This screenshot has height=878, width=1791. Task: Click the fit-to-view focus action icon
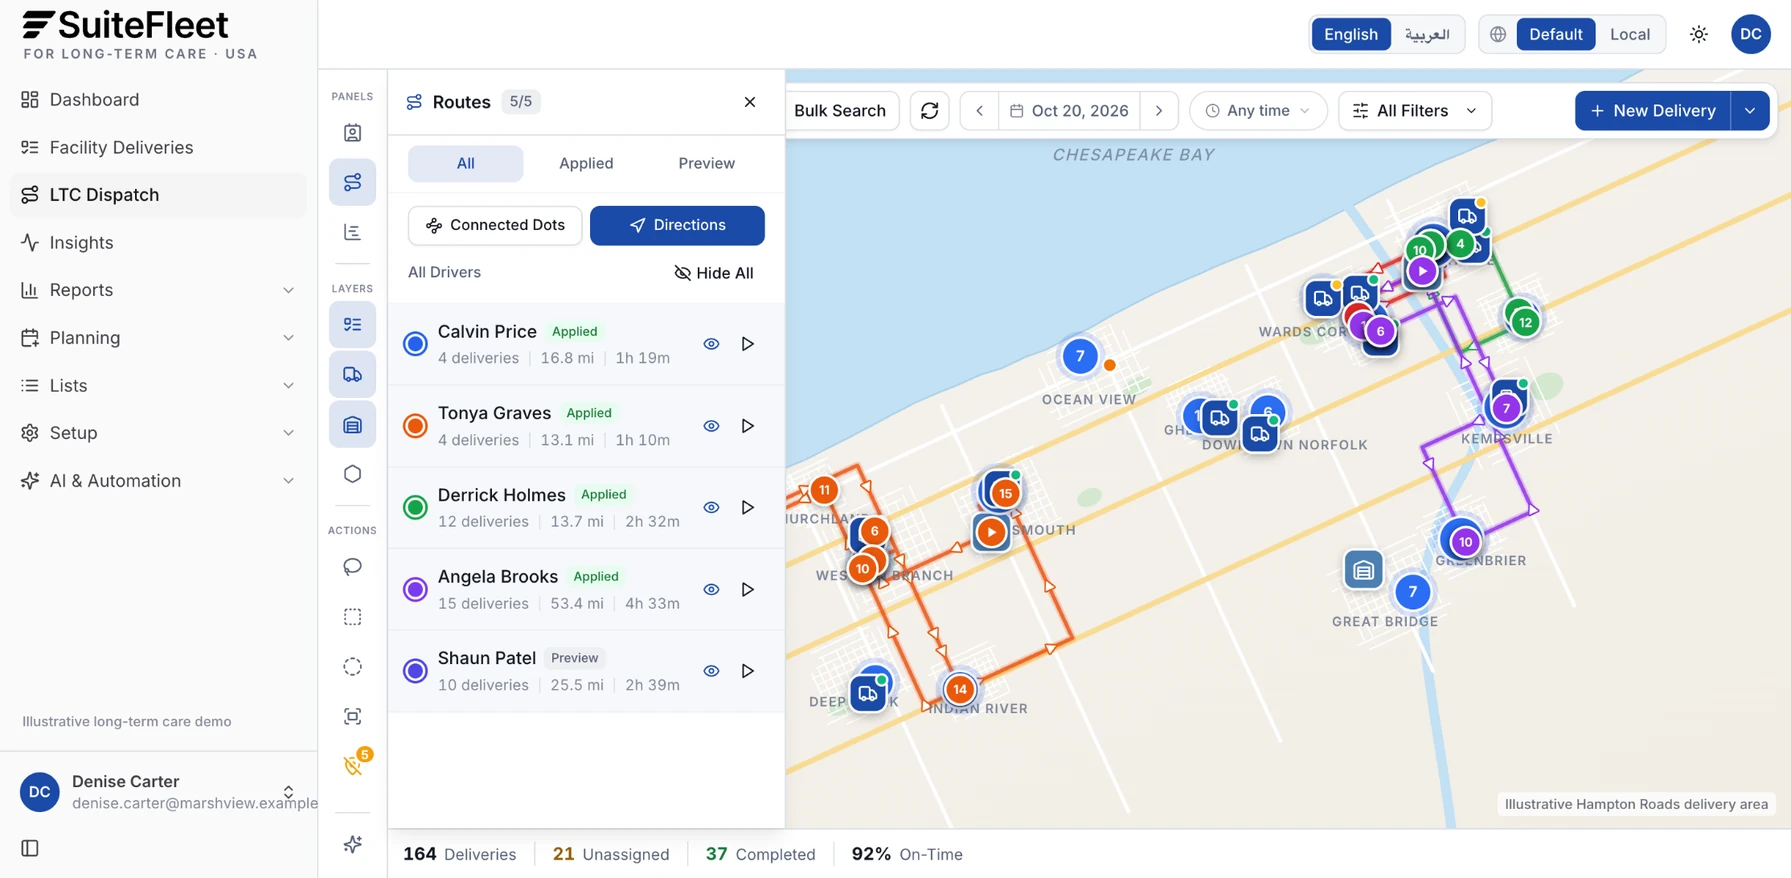tap(352, 716)
